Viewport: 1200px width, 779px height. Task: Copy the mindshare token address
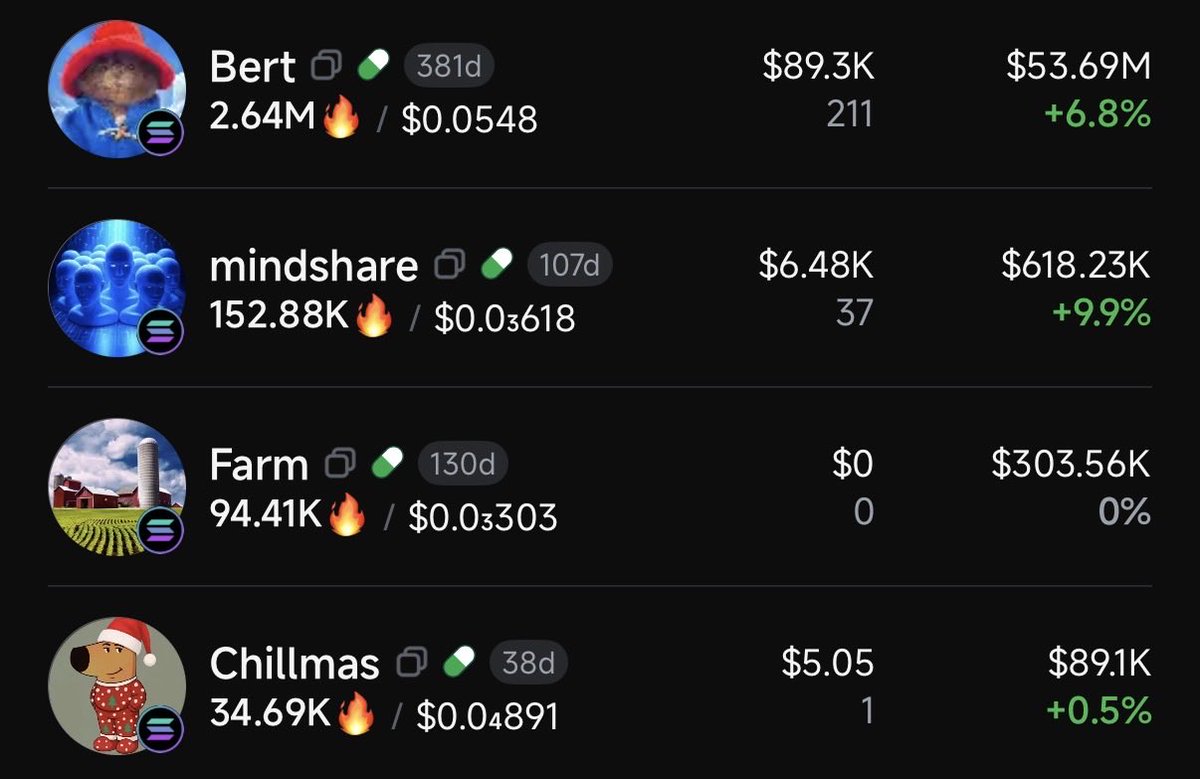click(449, 265)
